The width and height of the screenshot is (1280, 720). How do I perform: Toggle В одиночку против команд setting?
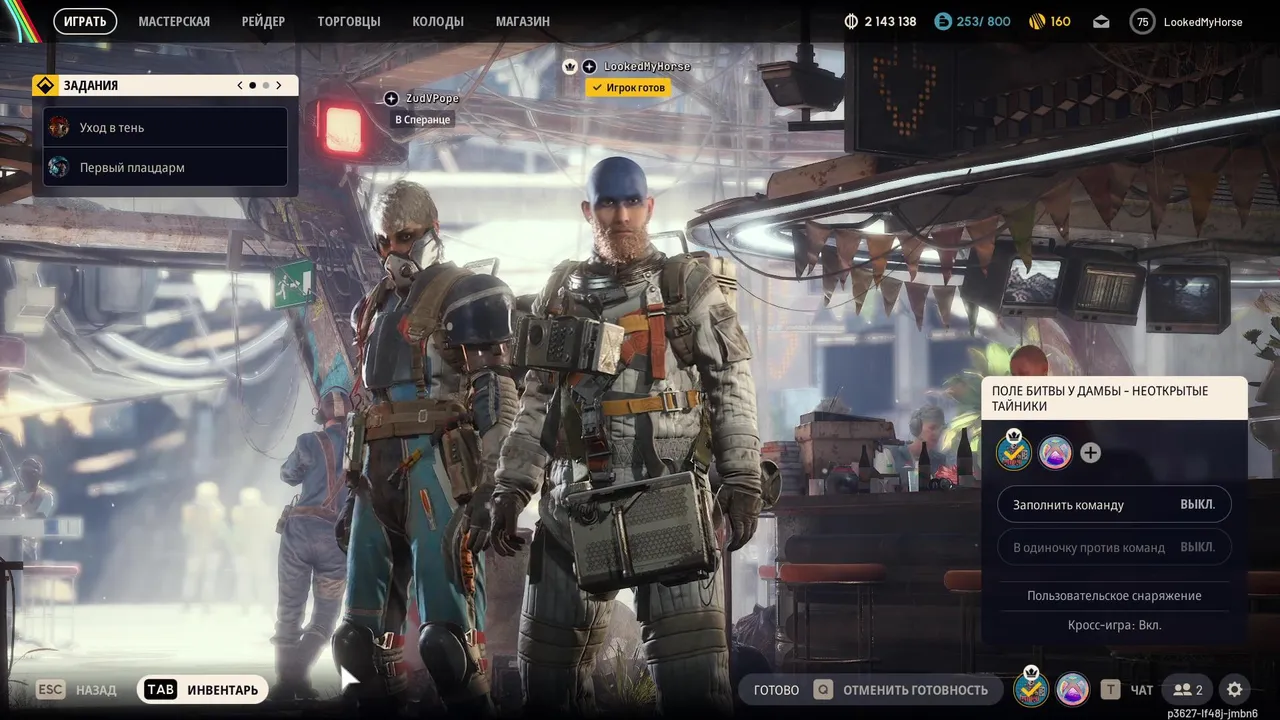(1114, 547)
